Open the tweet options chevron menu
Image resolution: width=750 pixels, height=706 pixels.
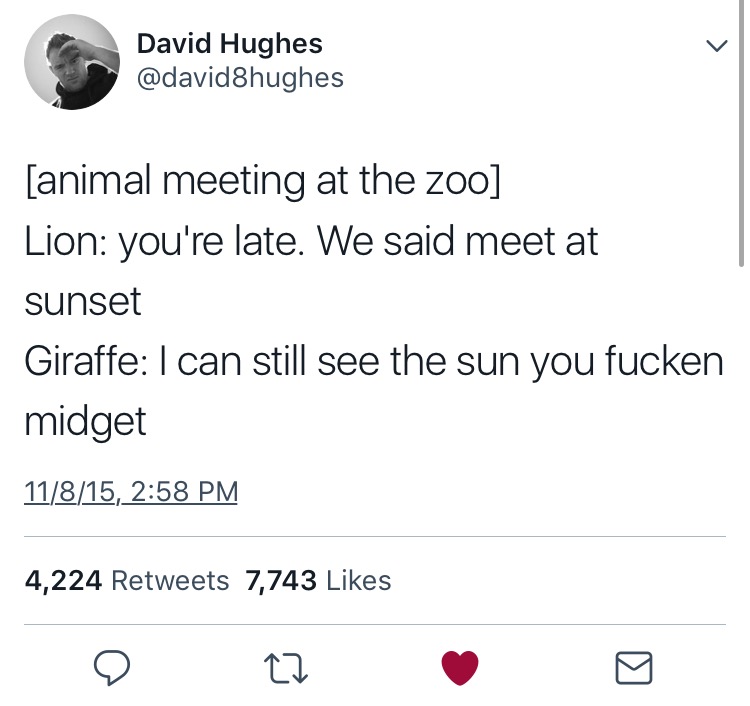(714, 46)
